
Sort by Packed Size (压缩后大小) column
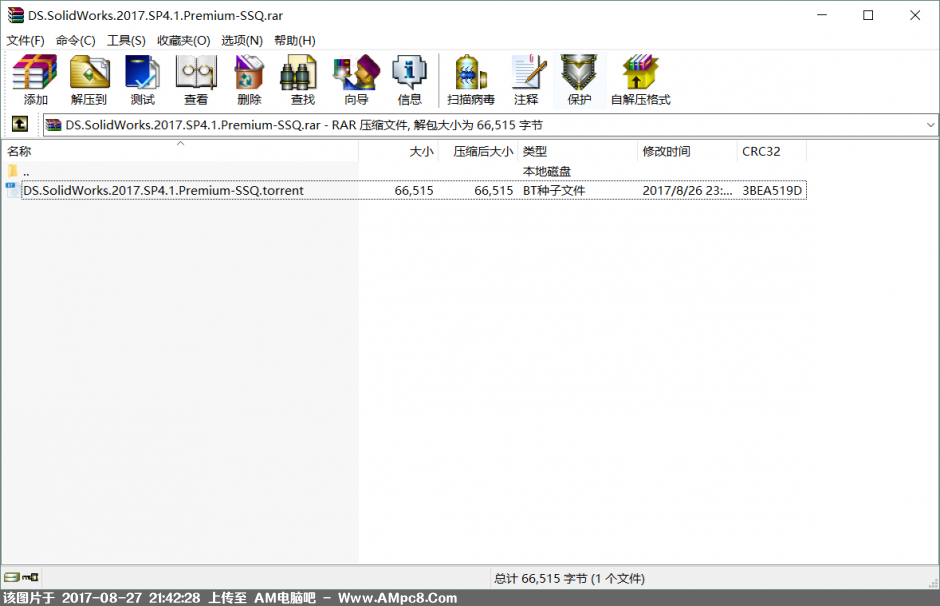pyautogui.click(x=478, y=151)
